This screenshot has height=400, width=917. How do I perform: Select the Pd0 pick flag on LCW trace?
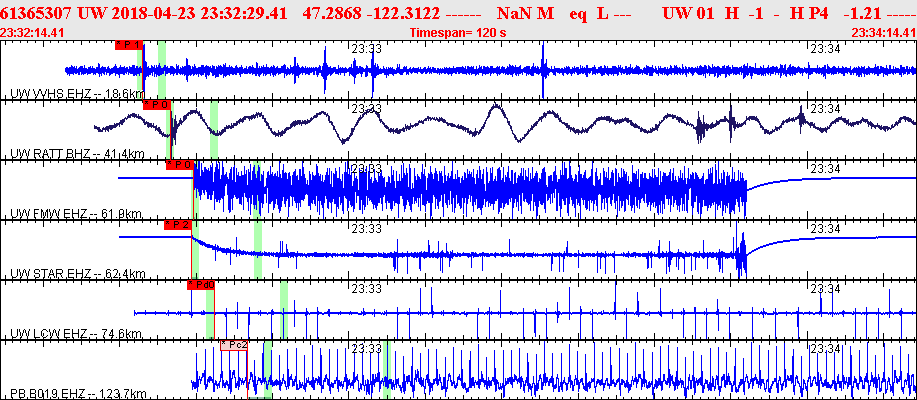pyautogui.click(x=201, y=285)
